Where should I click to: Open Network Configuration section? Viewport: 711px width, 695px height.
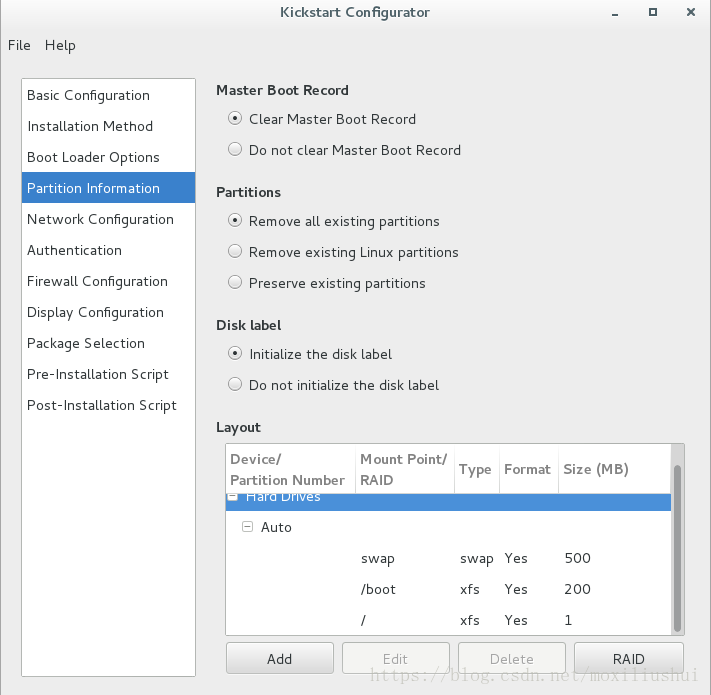tap(108, 219)
